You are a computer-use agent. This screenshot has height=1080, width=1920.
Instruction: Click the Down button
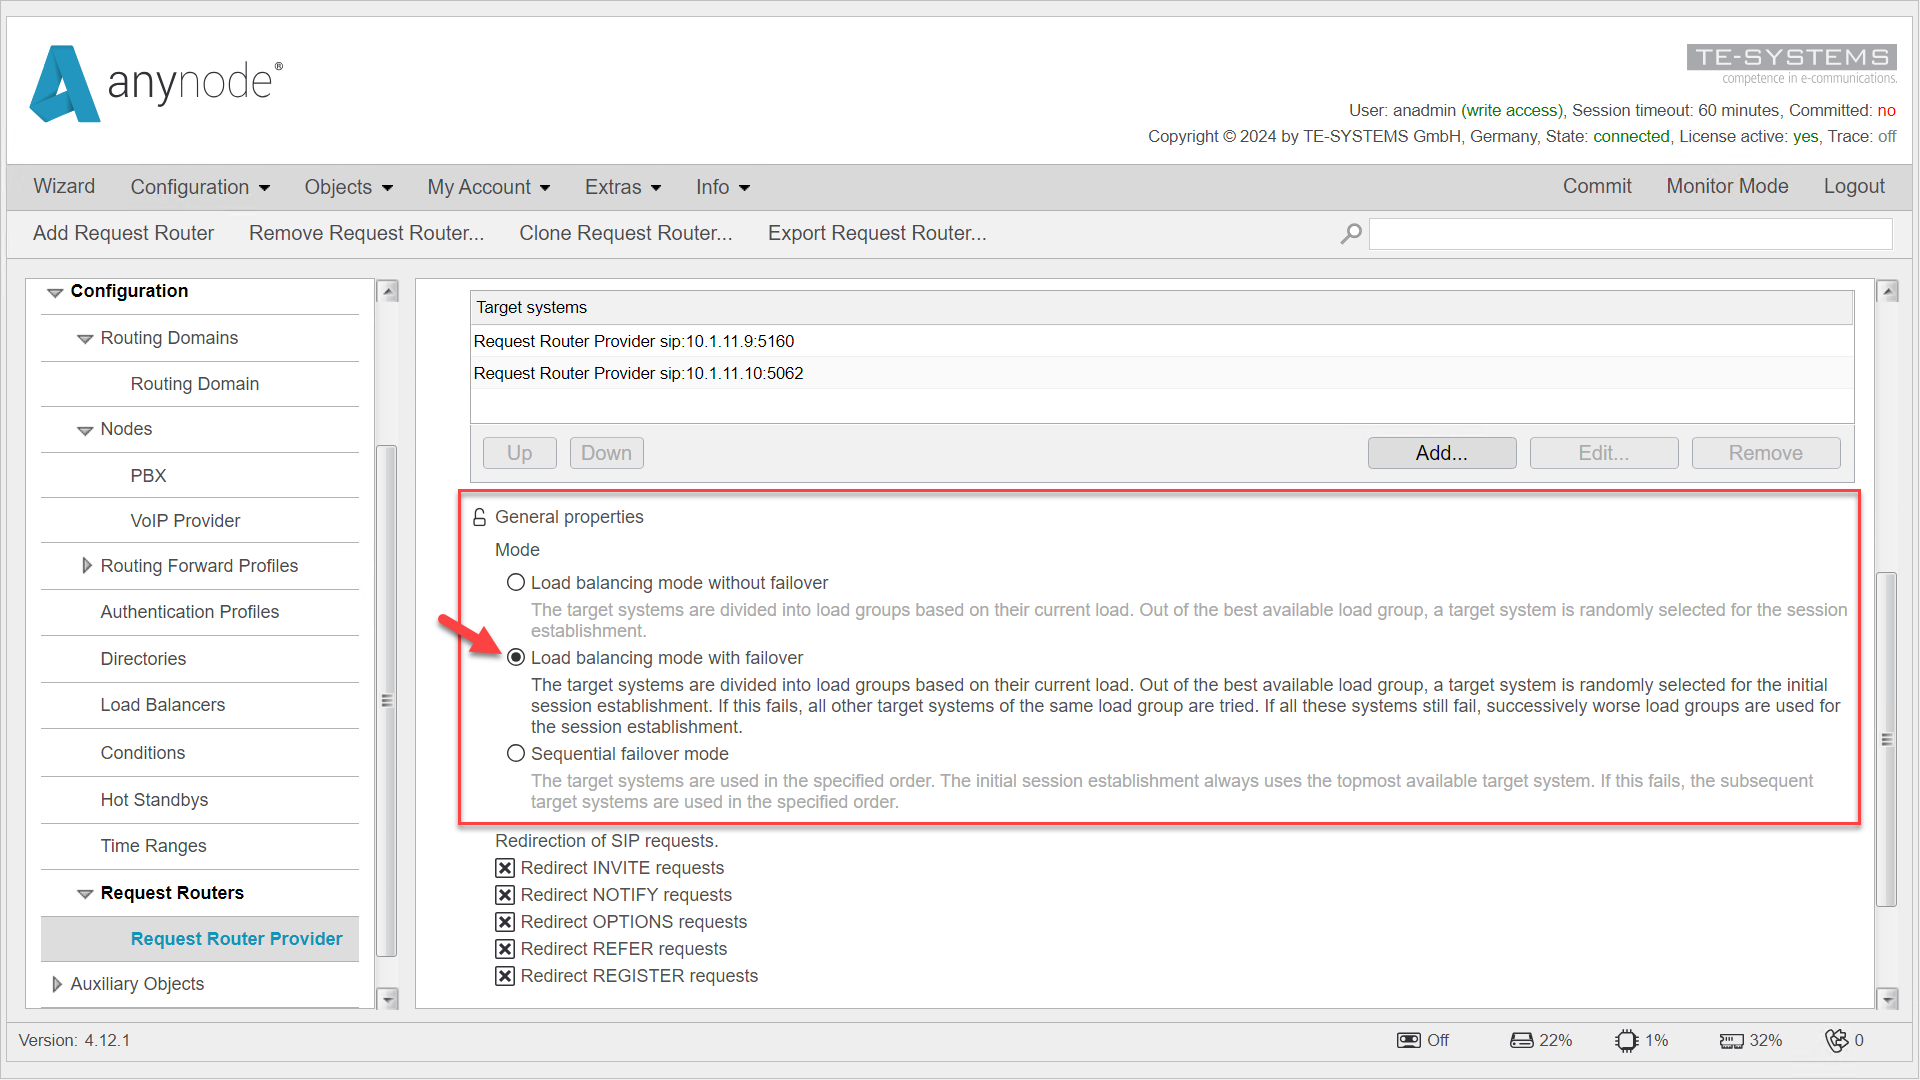607,453
